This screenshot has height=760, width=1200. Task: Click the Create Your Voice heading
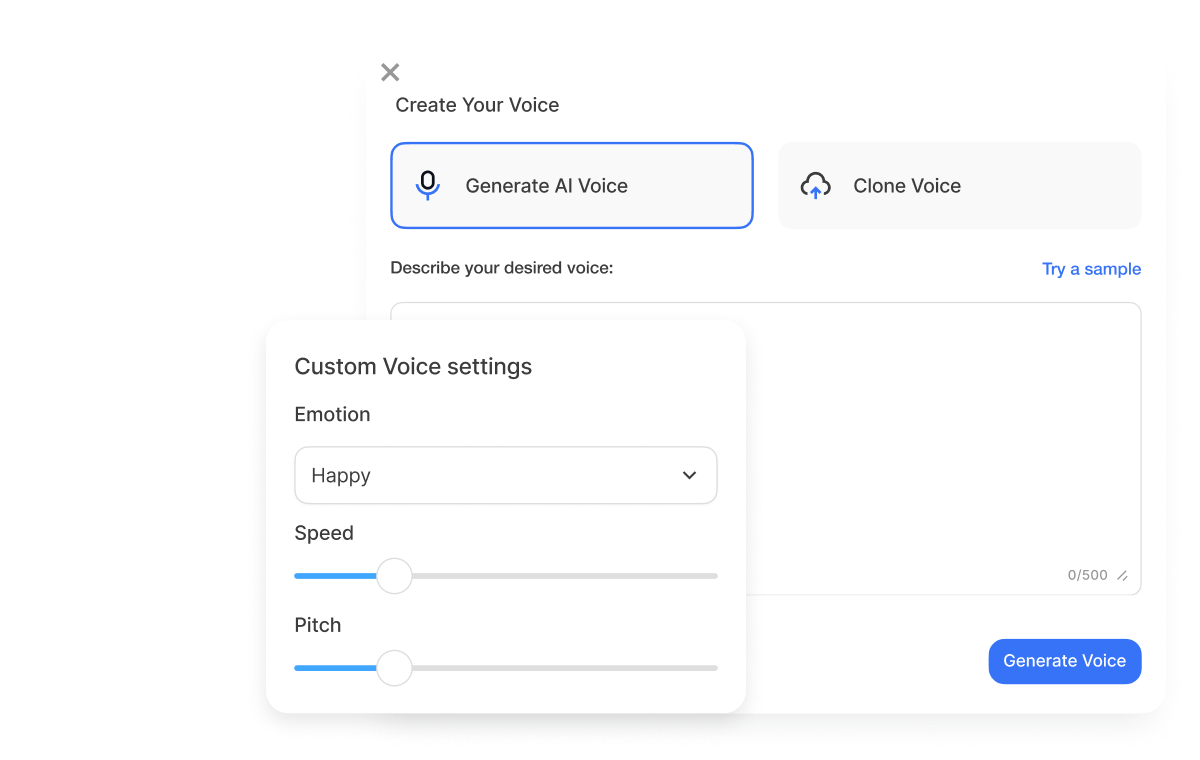pos(477,105)
